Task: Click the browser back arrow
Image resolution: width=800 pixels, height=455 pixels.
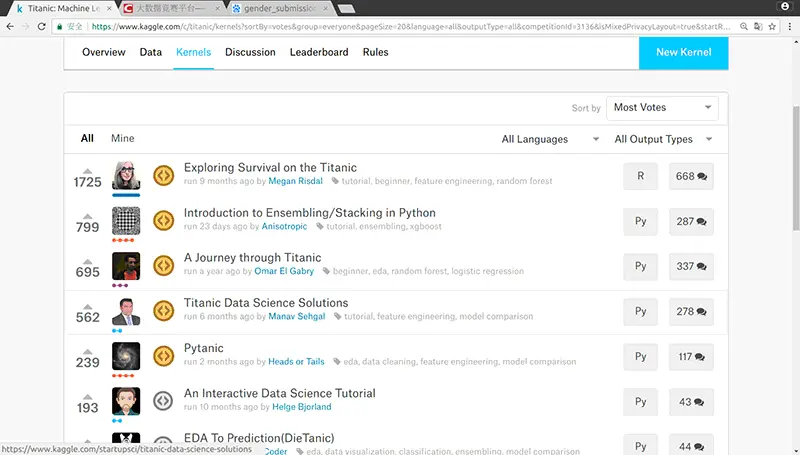Action: coord(10,27)
